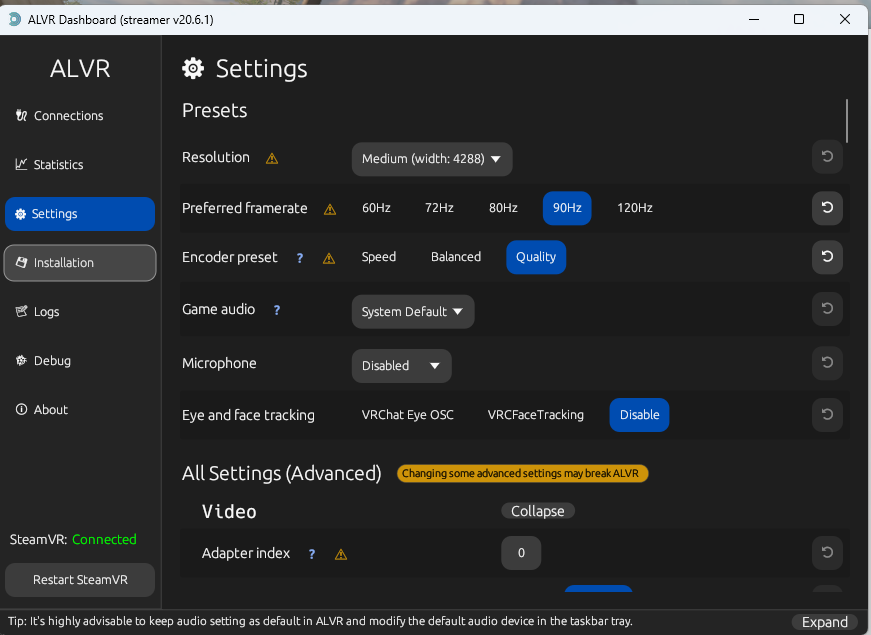Restart SteamVR
The height and width of the screenshot is (635, 871).
(79, 580)
